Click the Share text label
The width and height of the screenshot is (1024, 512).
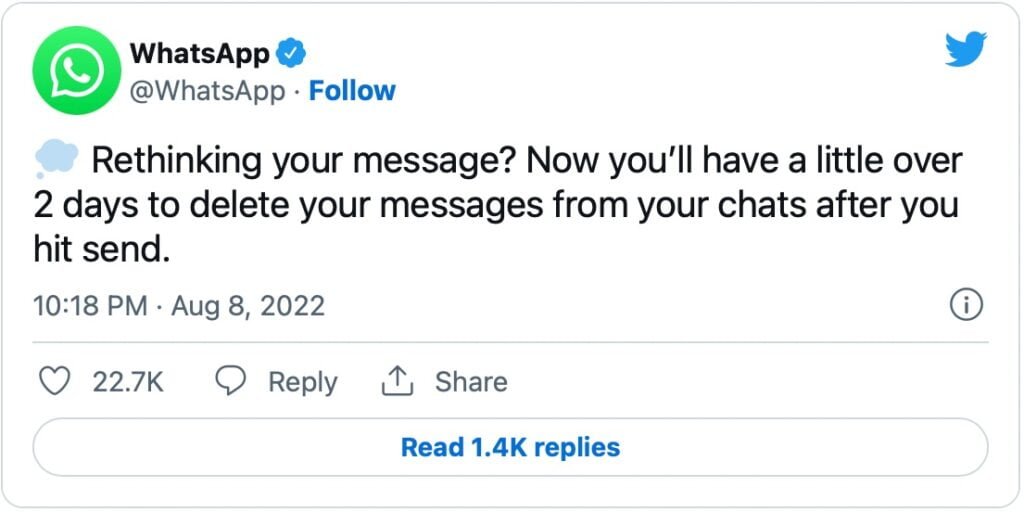click(470, 382)
